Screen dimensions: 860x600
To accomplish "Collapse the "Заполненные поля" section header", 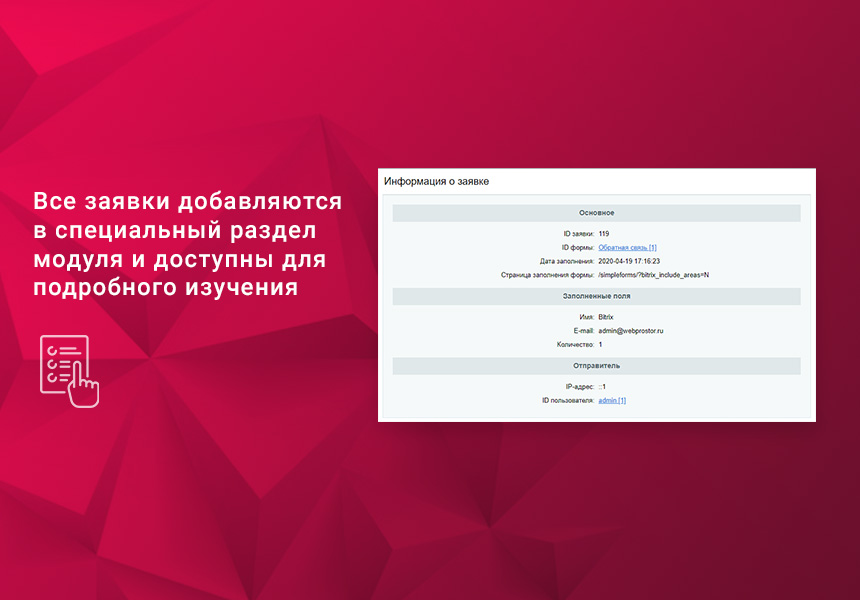I will point(595,295).
